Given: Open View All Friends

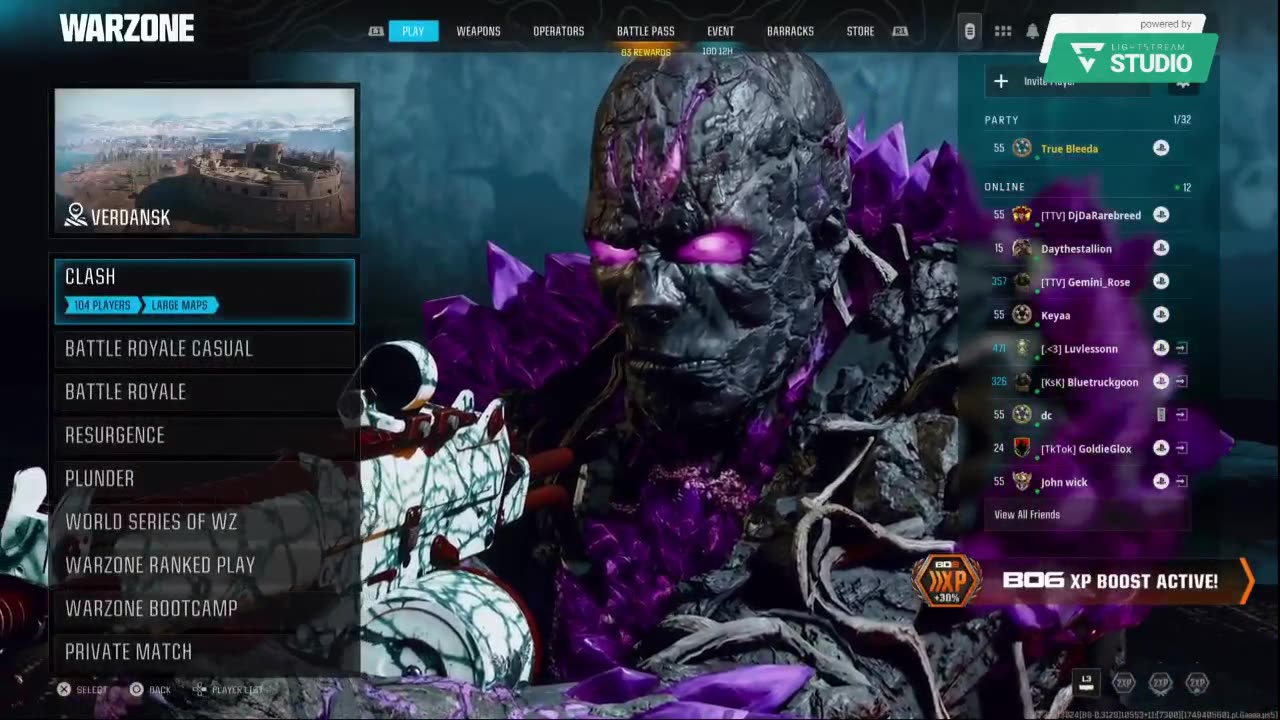Looking at the screenshot, I should [x=1027, y=515].
